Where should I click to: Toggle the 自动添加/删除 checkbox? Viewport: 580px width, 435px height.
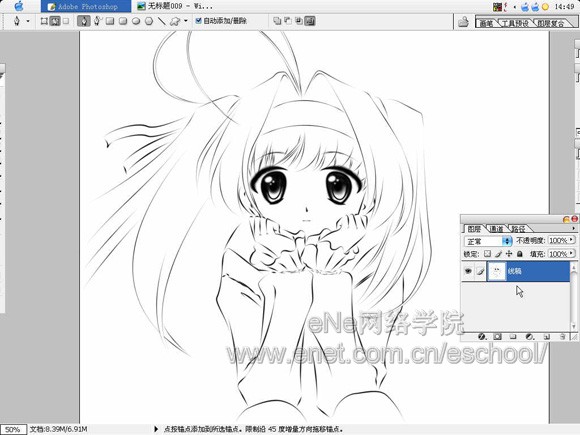click(199, 21)
